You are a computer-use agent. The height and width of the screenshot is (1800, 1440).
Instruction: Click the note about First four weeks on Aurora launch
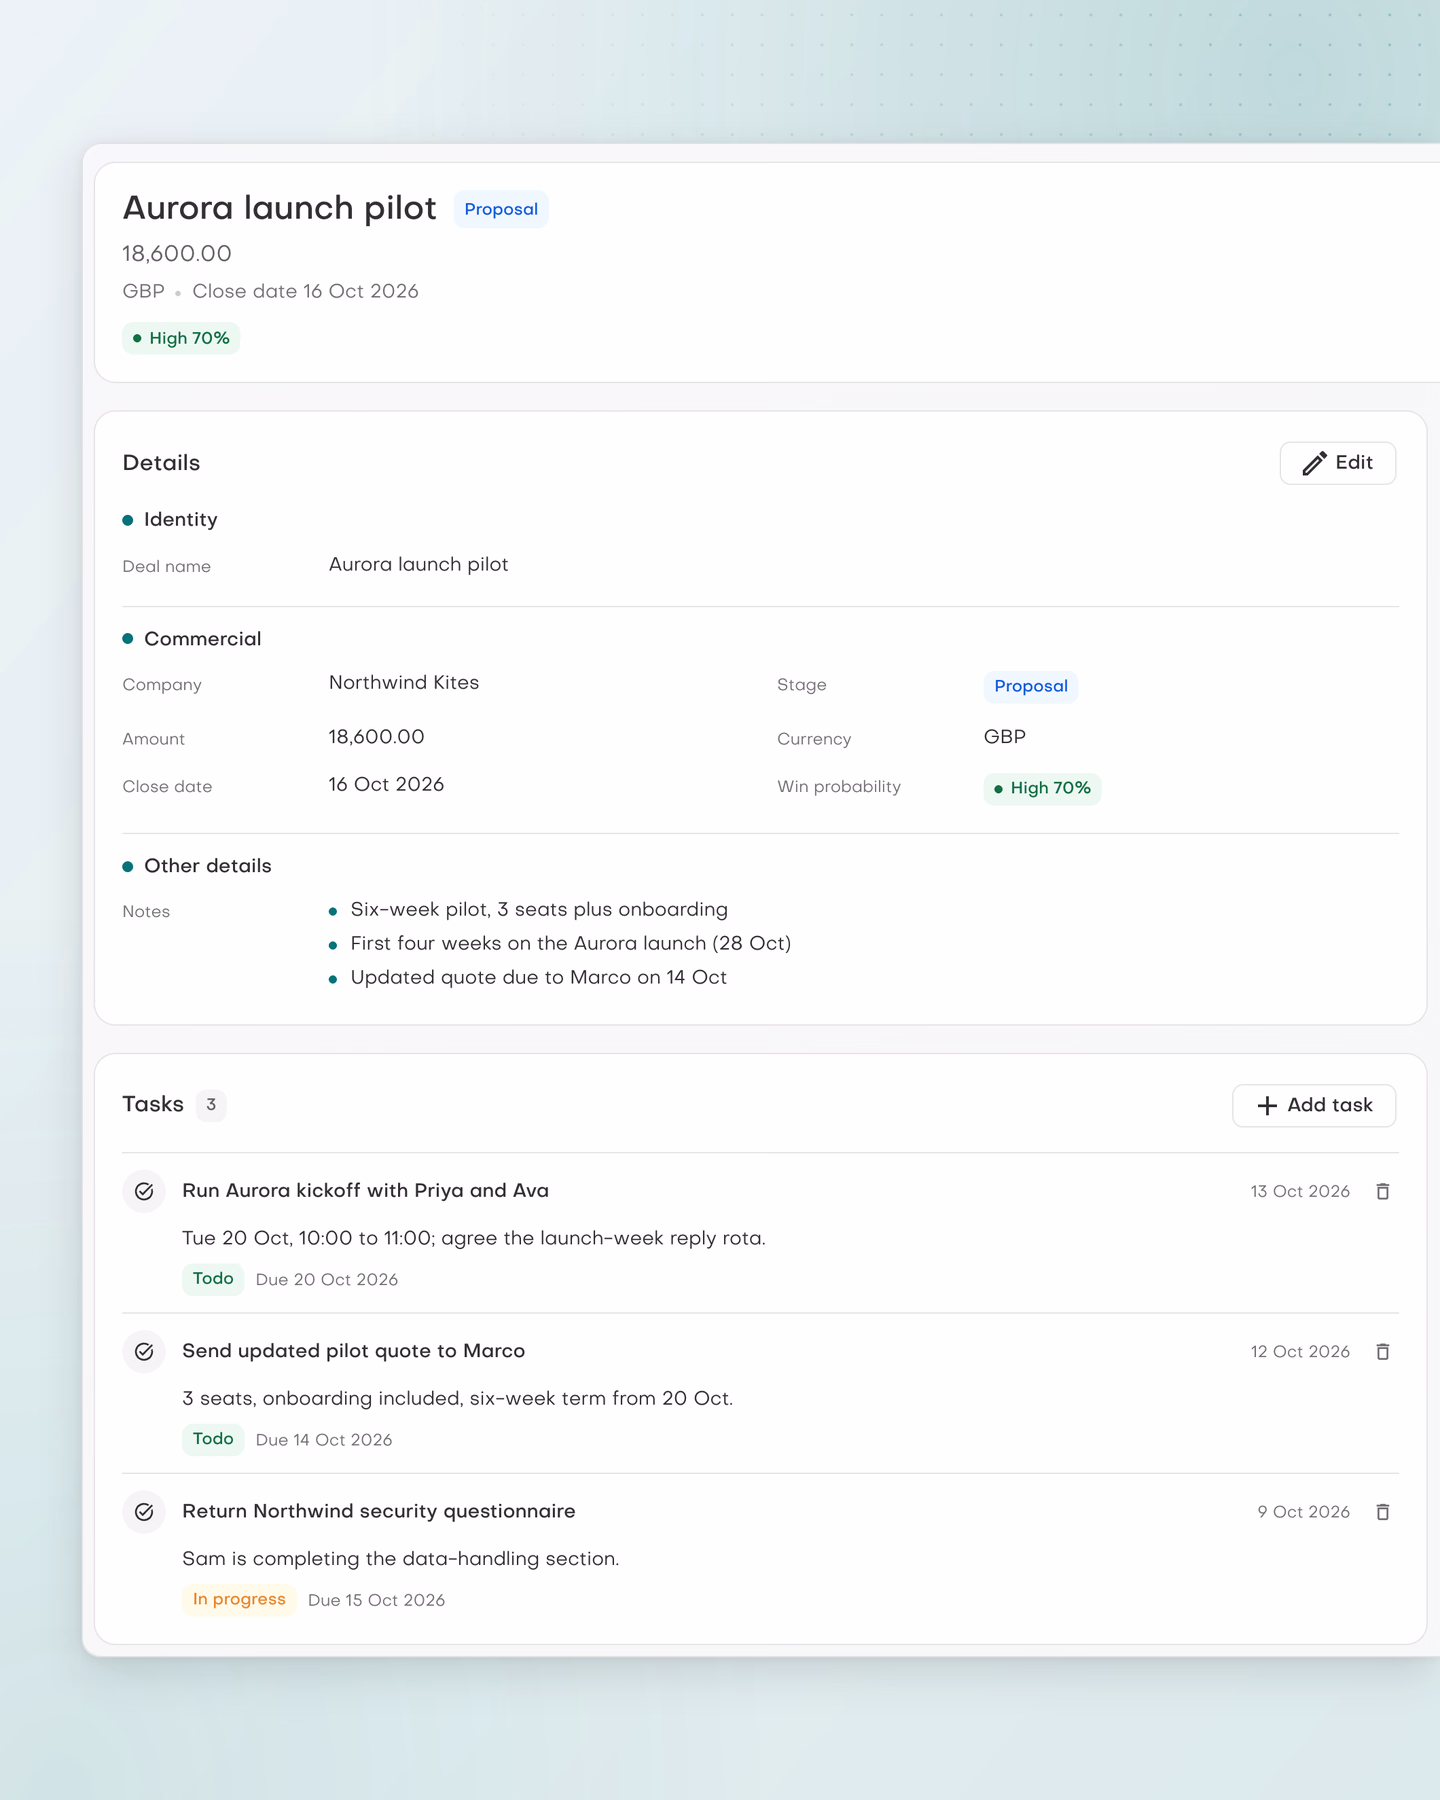pyautogui.click(x=571, y=944)
